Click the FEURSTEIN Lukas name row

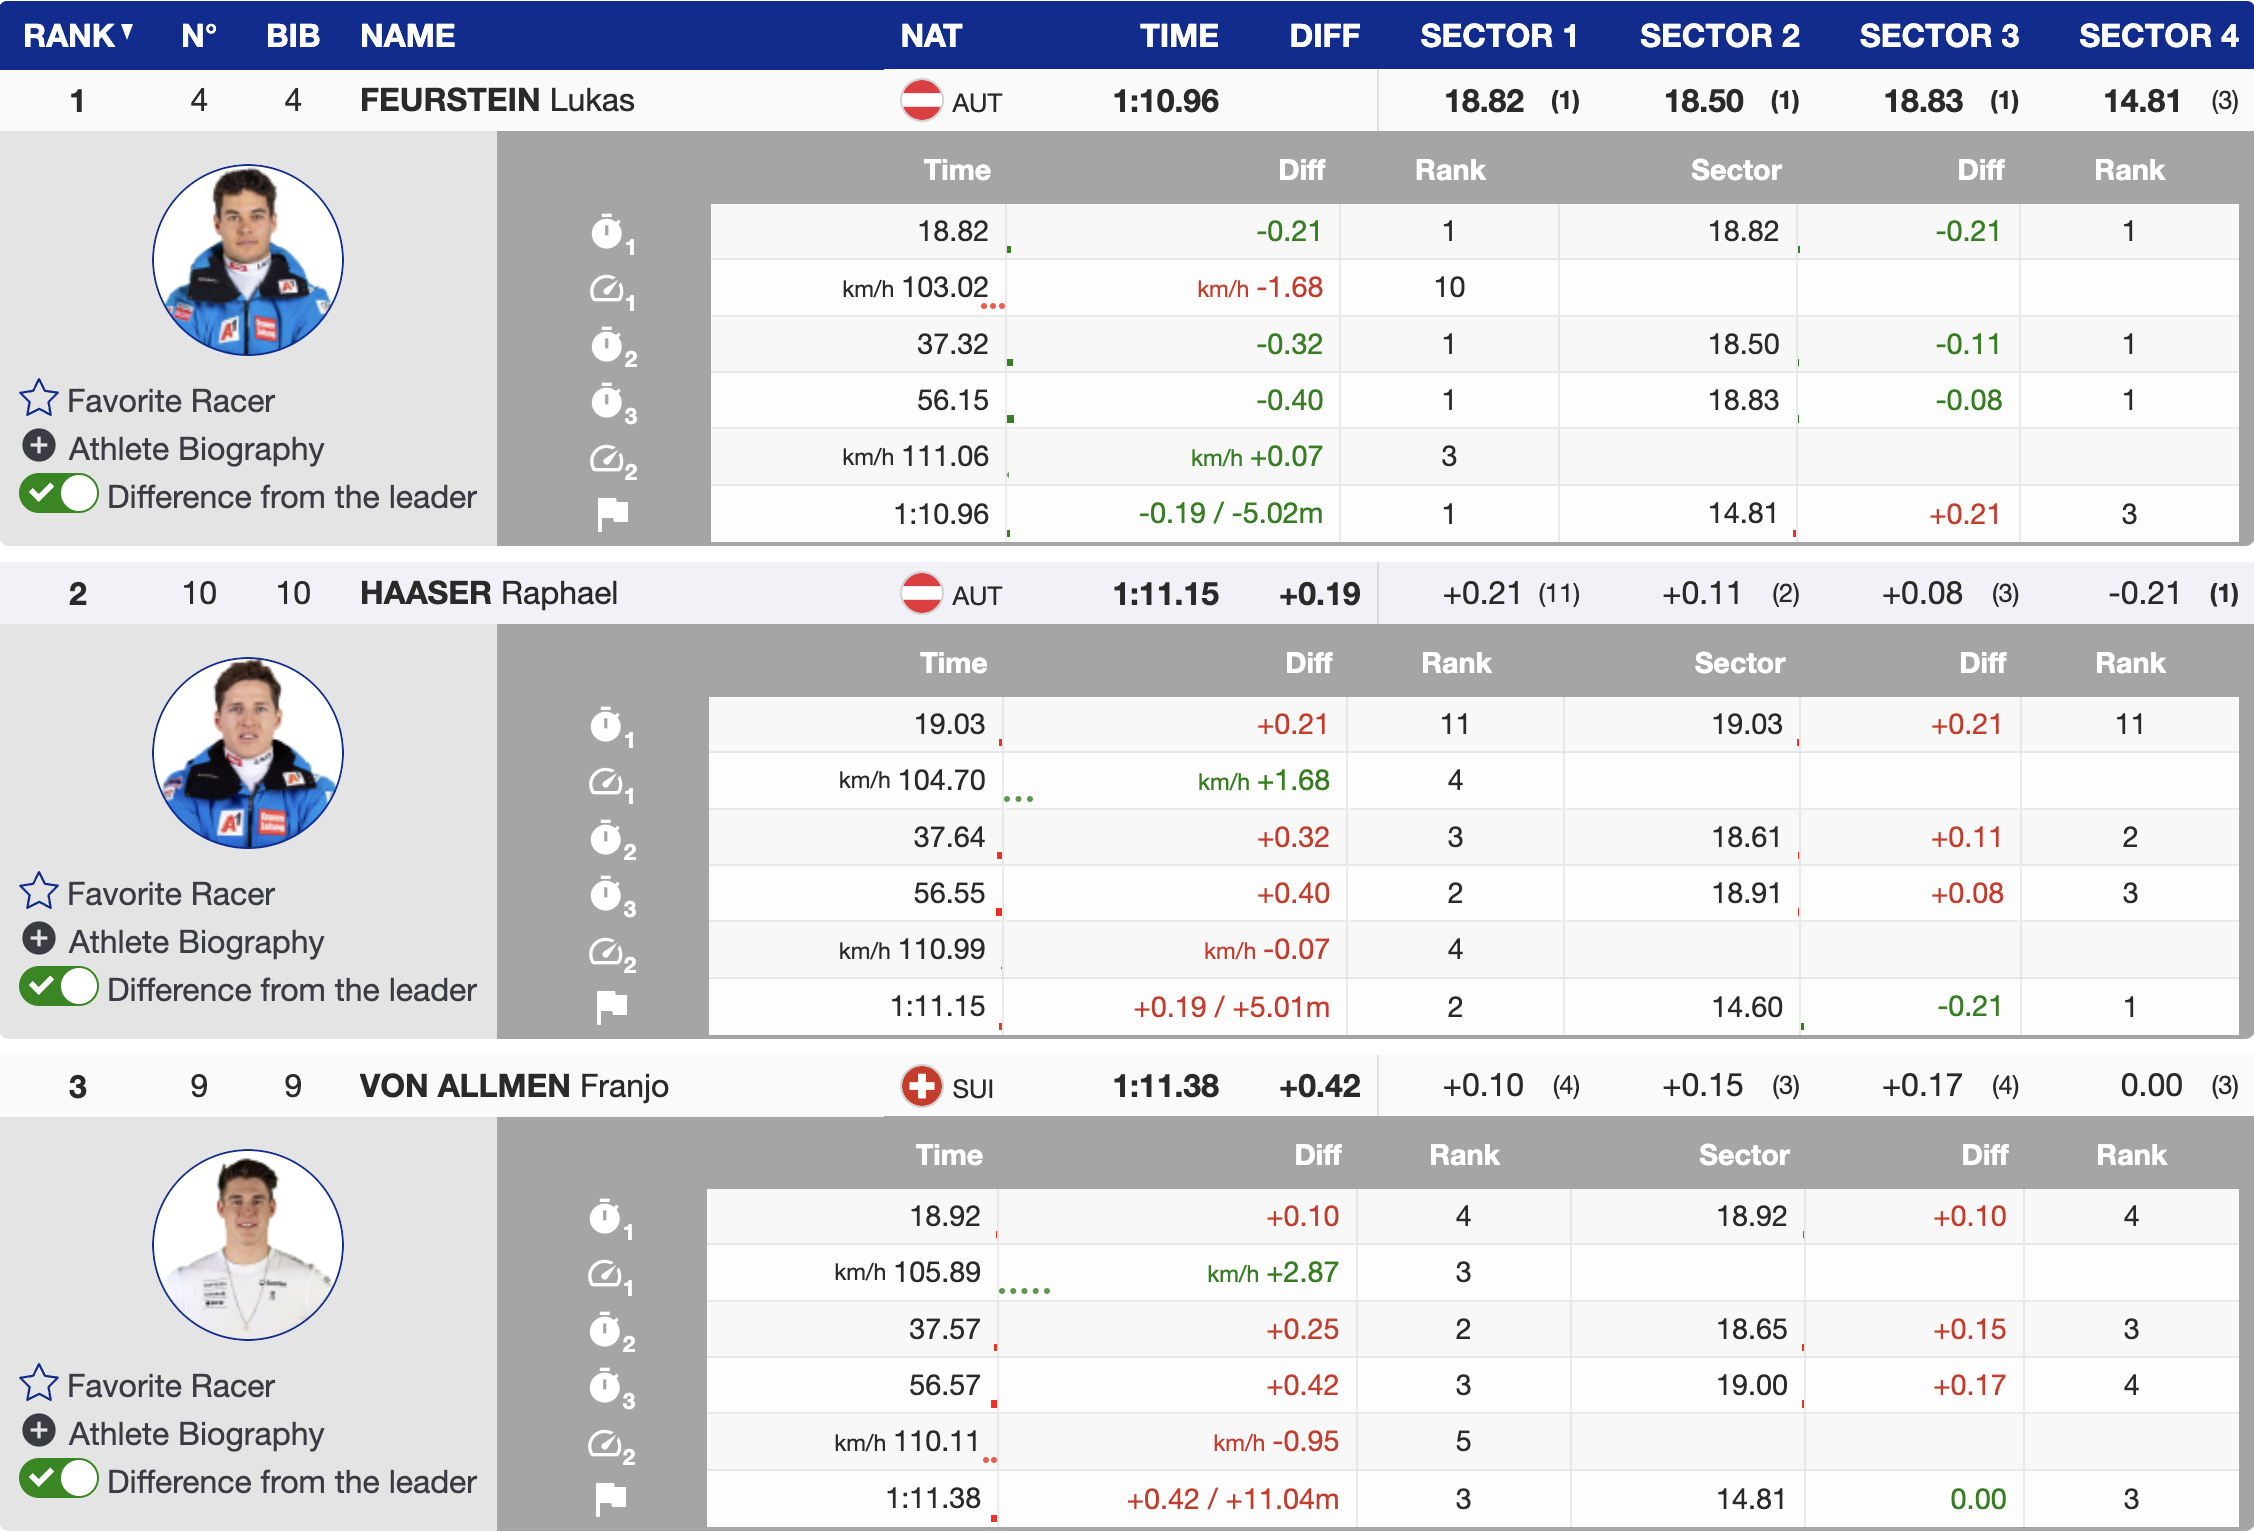click(x=497, y=100)
